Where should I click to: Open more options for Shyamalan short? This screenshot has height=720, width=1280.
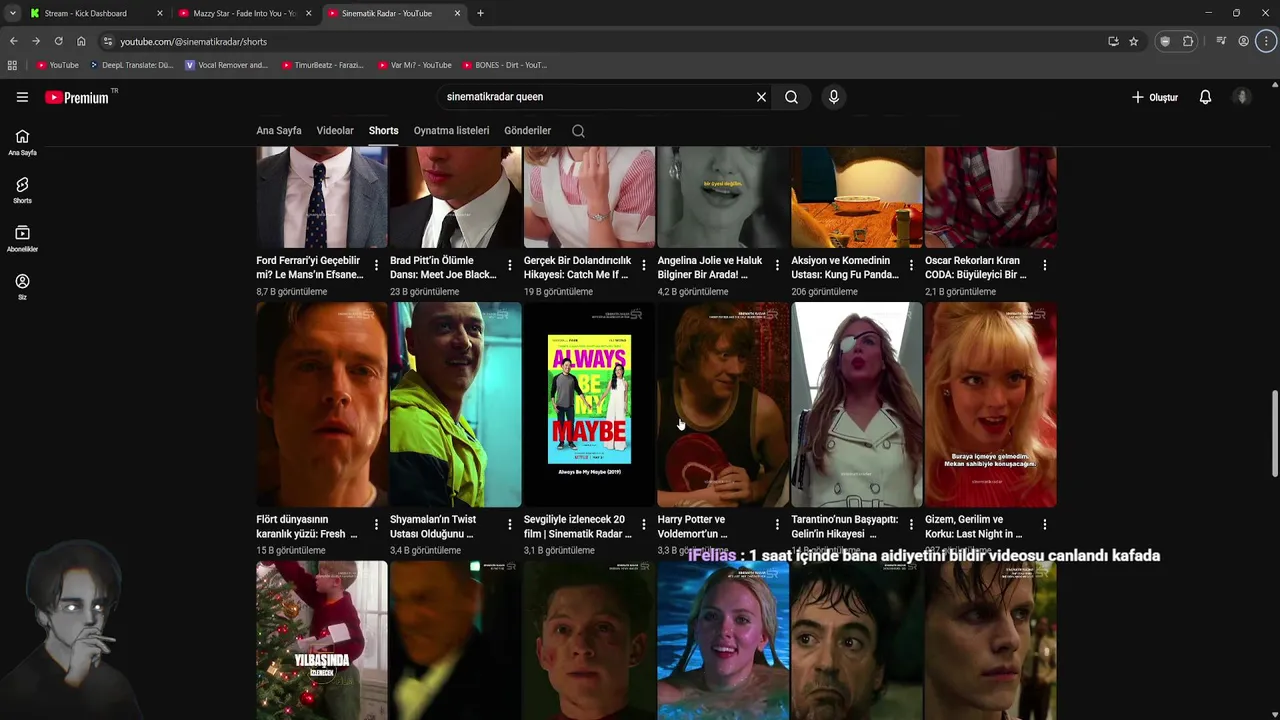pyautogui.click(x=510, y=524)
